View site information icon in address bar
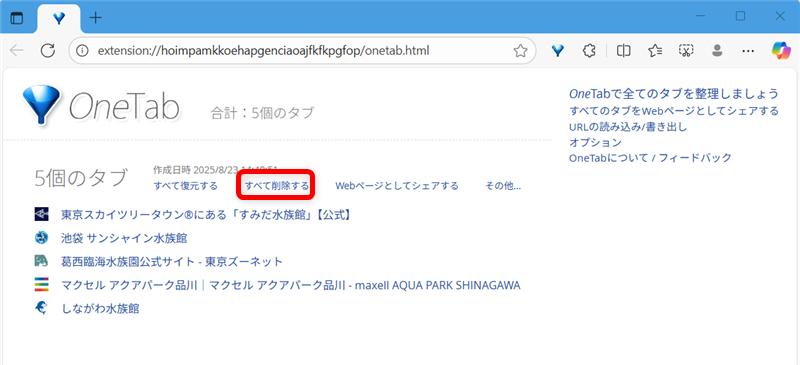 (x=82, y=50)
